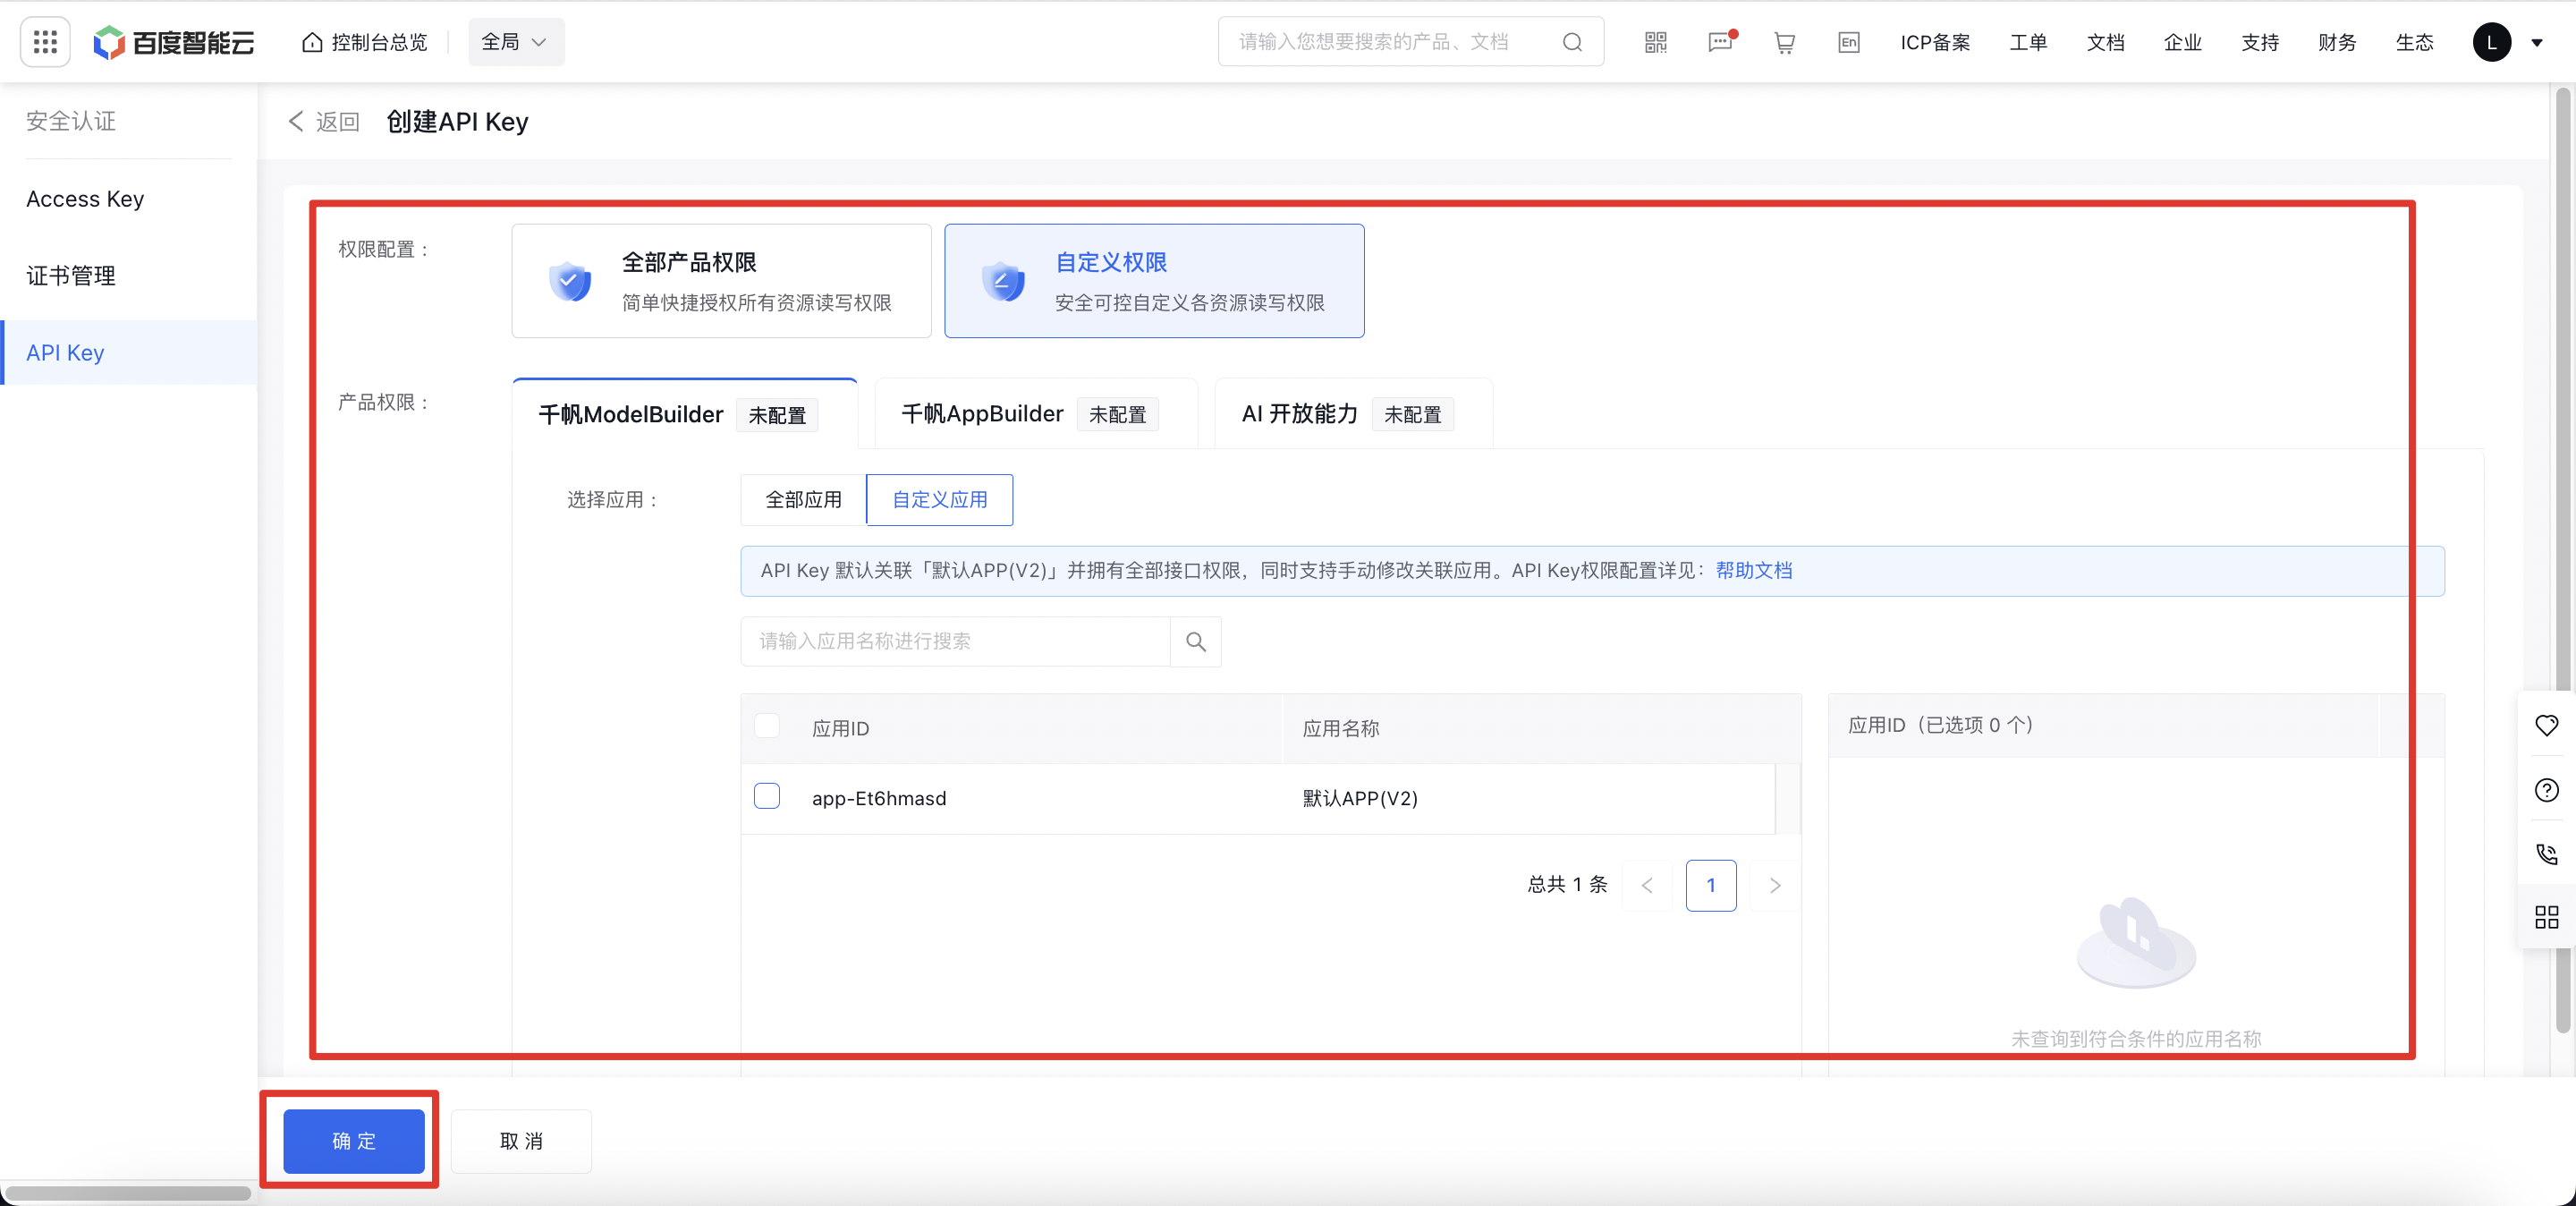
Task: Open the 帮助文档 link
Action: click(1754, 571)
